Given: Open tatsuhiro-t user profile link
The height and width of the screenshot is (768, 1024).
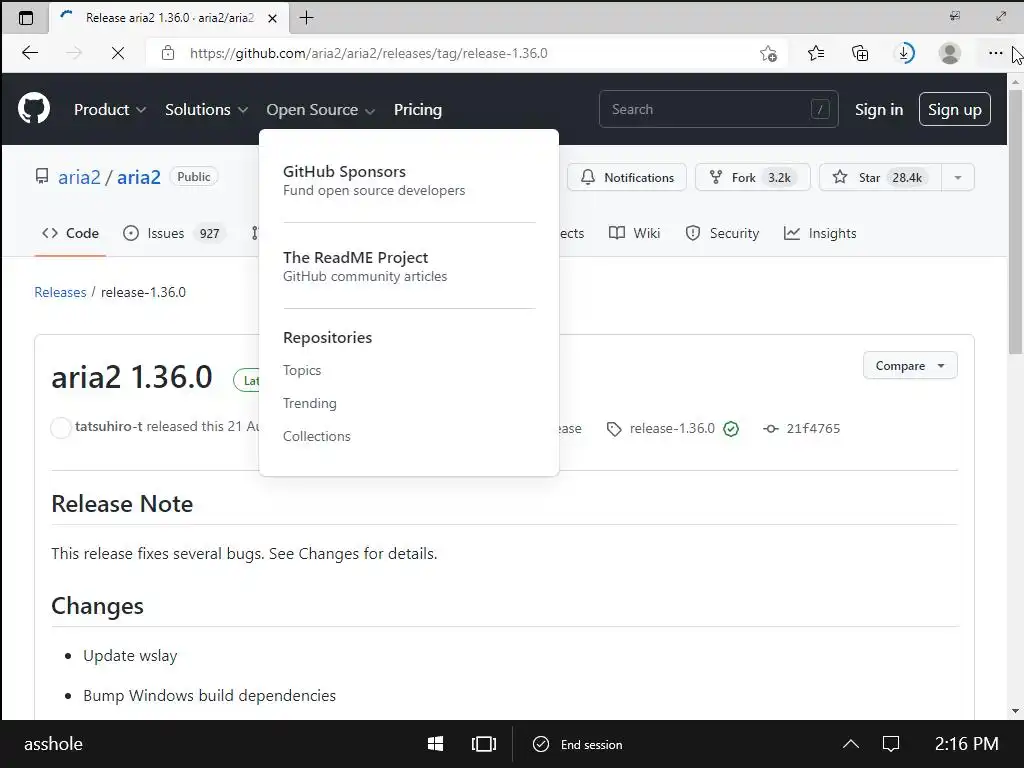Looking at the screenshot, I should [x=108, y=426].
